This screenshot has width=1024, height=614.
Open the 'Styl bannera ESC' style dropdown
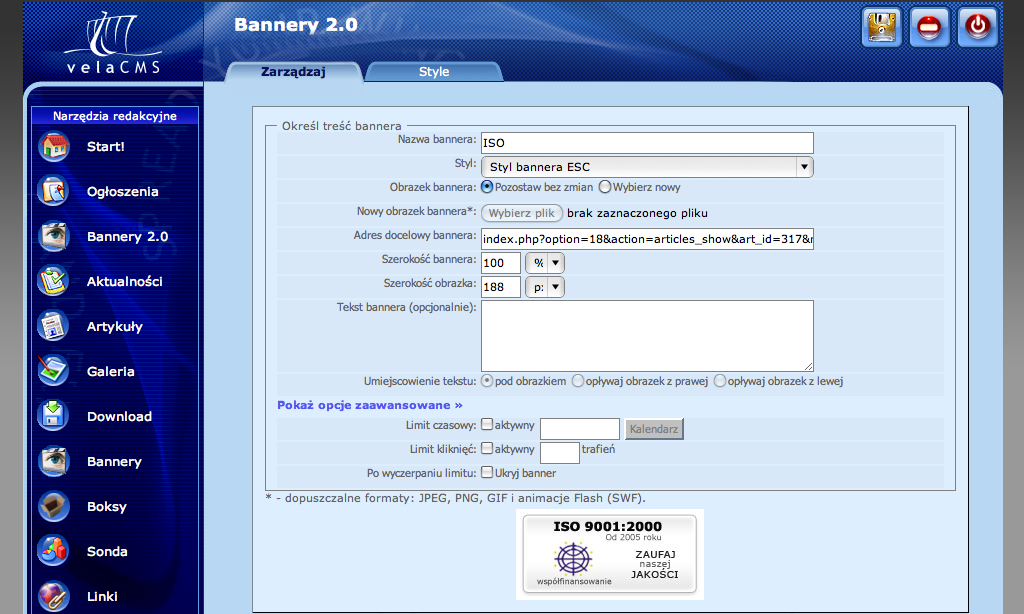pos(647,167)
